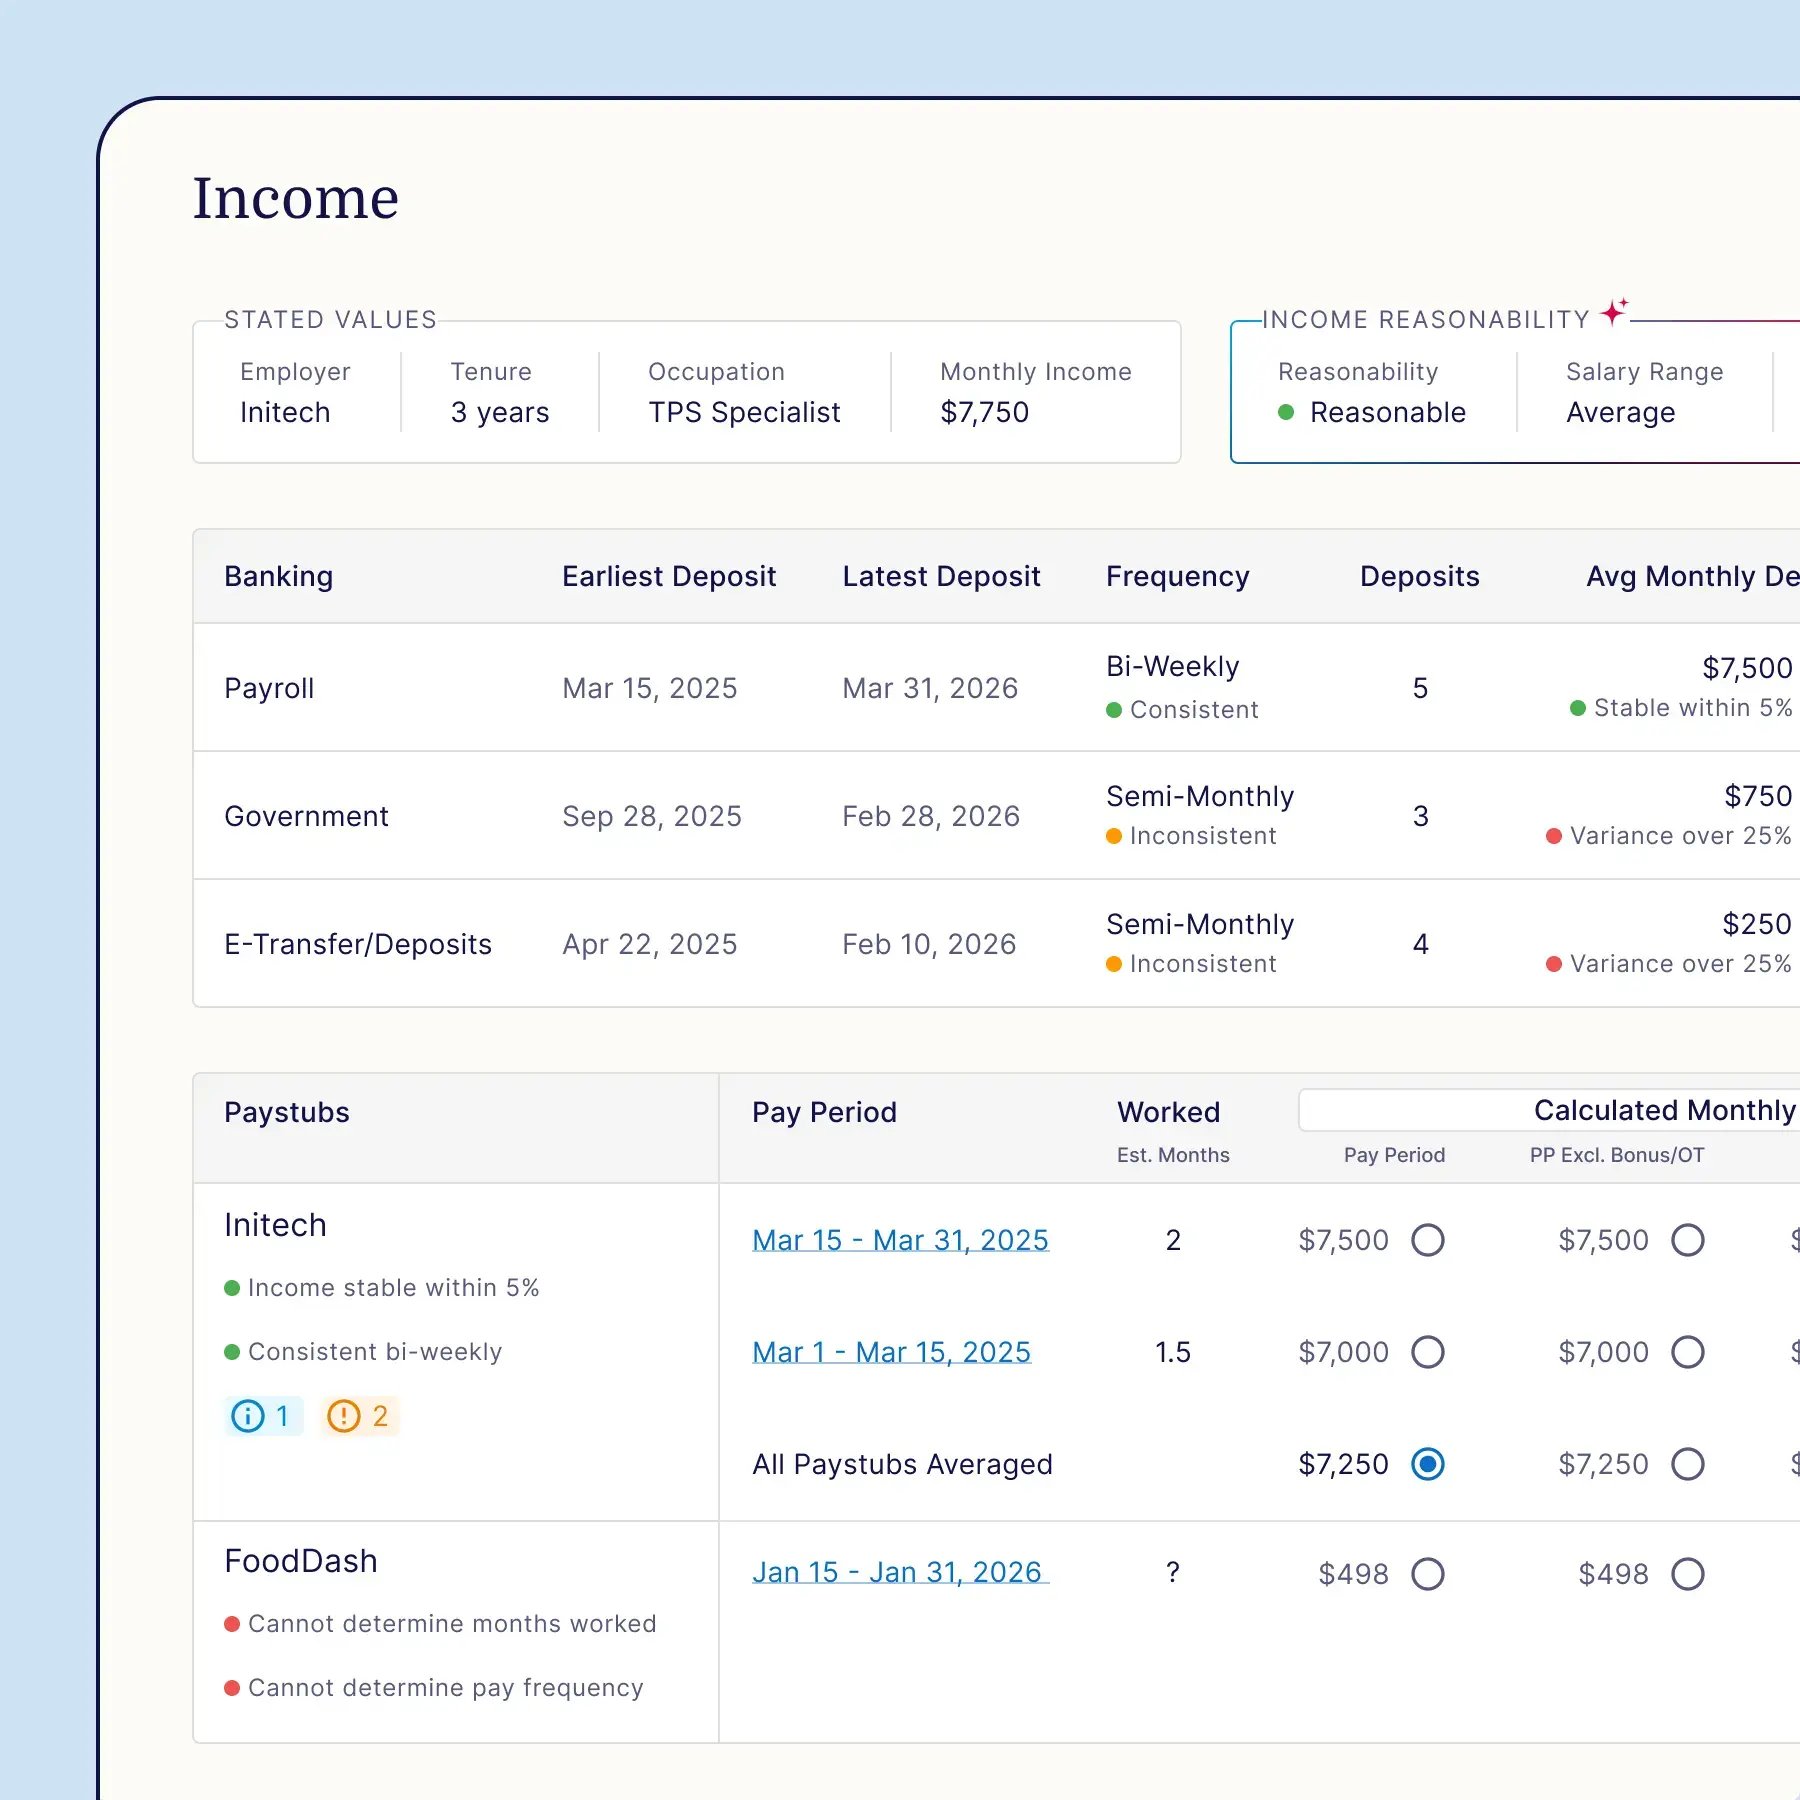Select the Pay Period radio for Mar 15 - Mar 31

1429,1240
